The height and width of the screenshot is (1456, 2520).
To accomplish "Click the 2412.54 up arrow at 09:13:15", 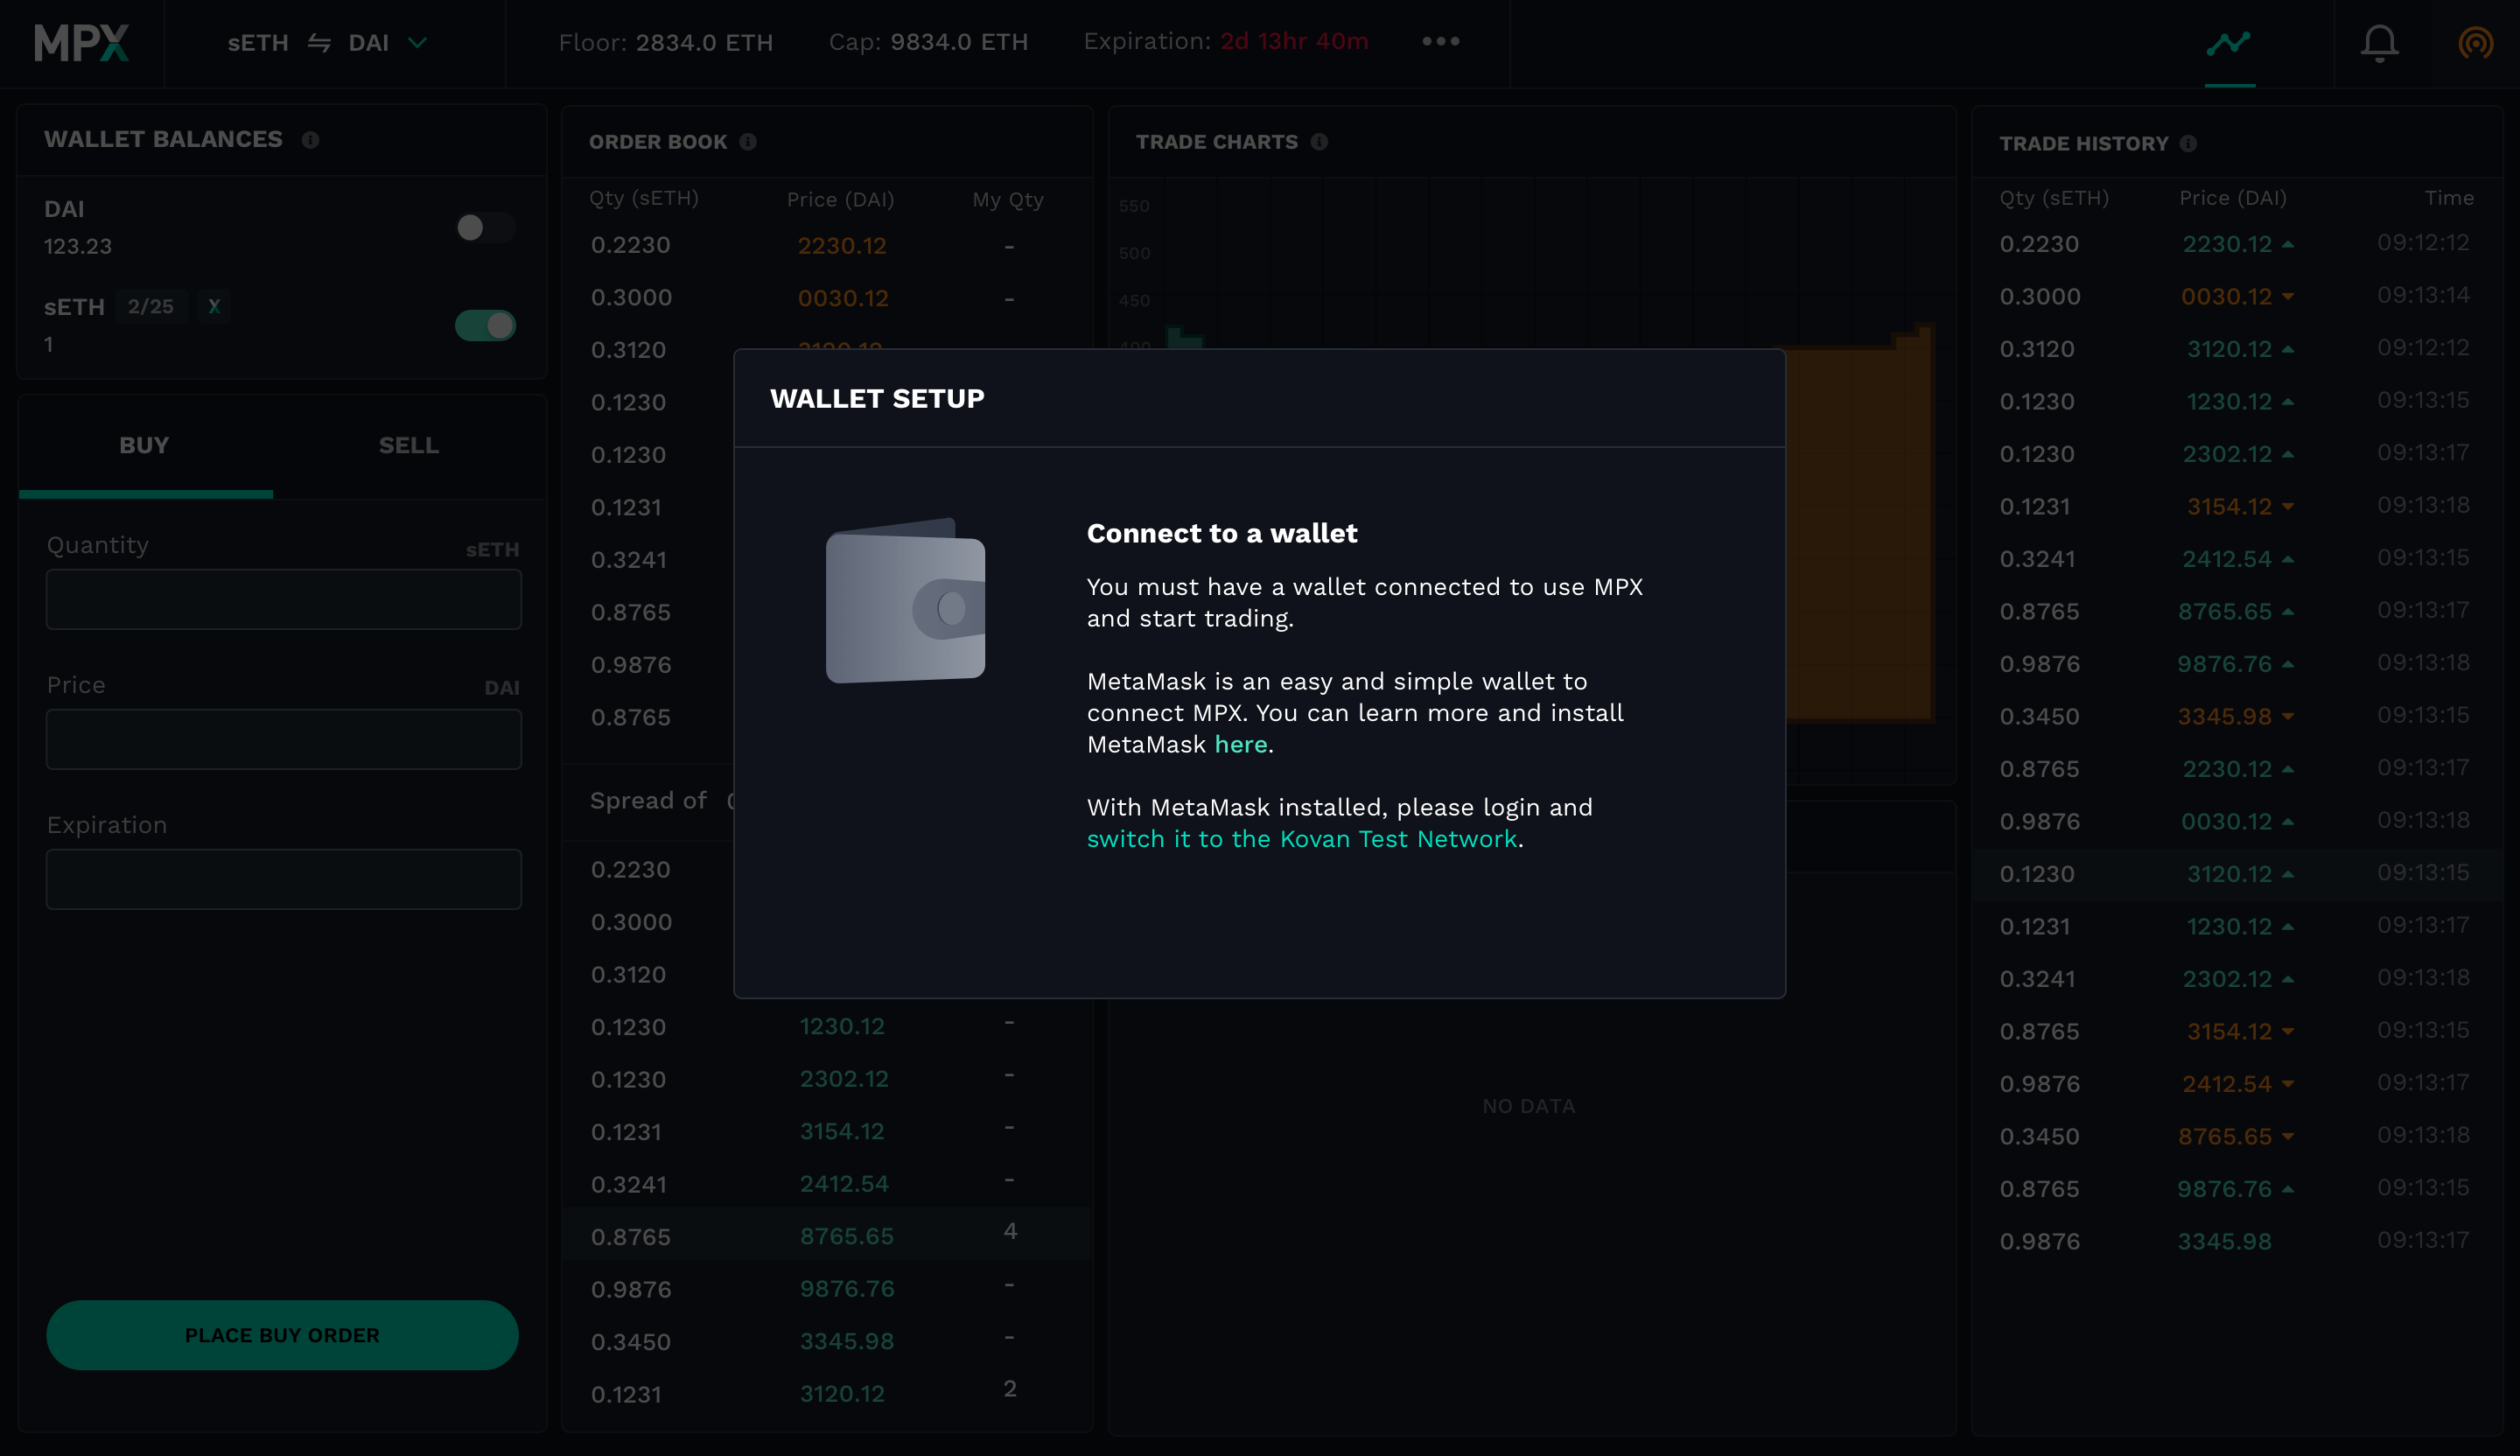I will 2288,560.
